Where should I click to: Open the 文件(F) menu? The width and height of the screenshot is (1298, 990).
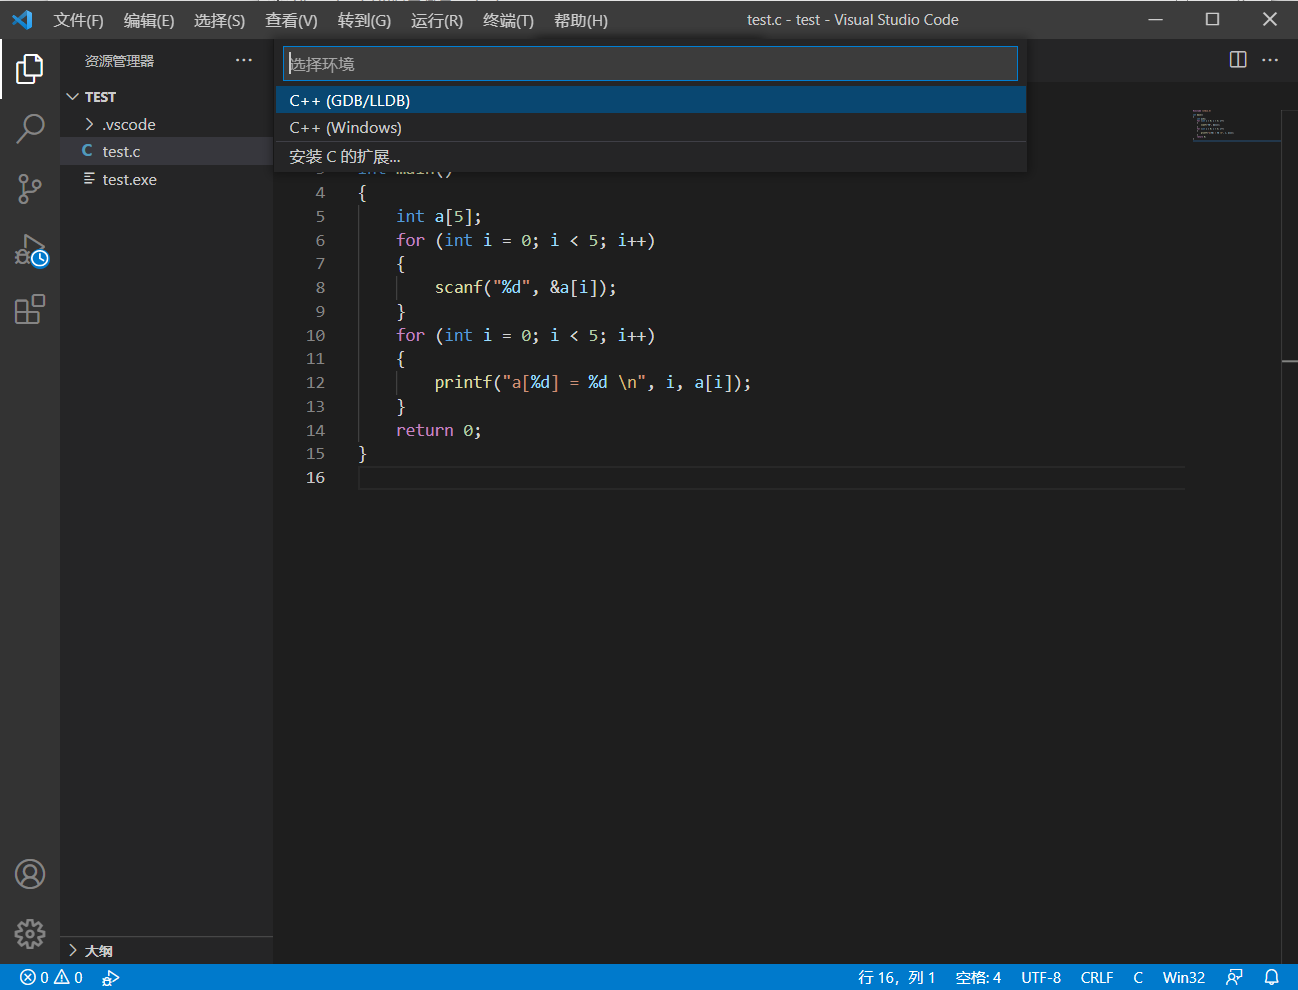pos(78,20)
